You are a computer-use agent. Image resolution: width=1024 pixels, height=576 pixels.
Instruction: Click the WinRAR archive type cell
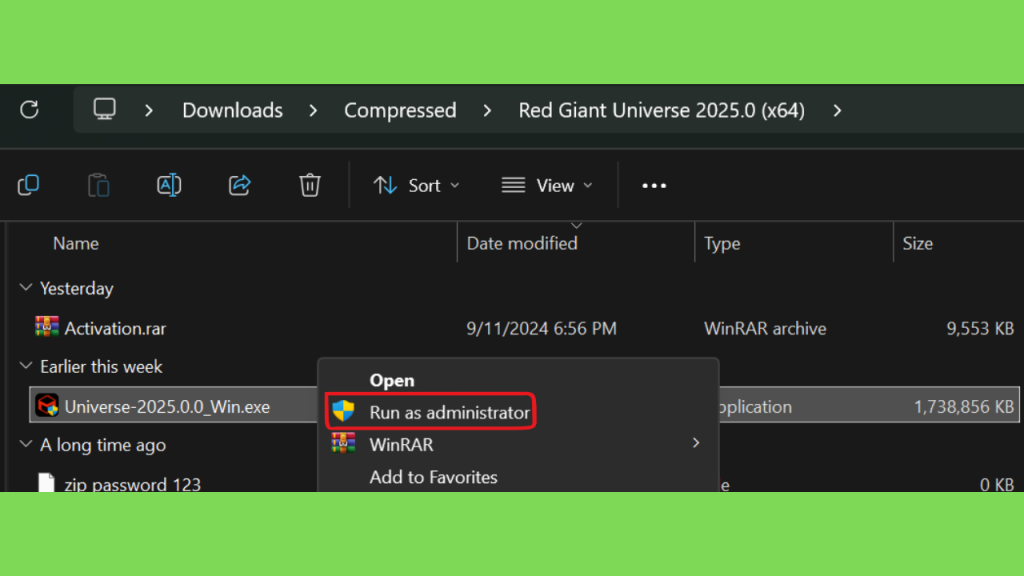[x=765, y=328]
